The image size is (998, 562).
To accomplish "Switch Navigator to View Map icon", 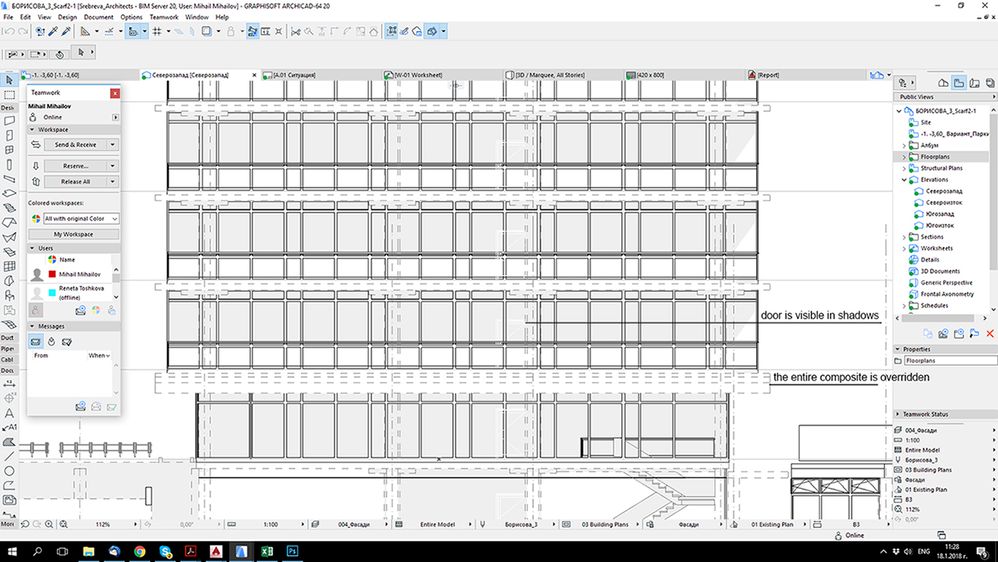I will [x=959, y=83].
